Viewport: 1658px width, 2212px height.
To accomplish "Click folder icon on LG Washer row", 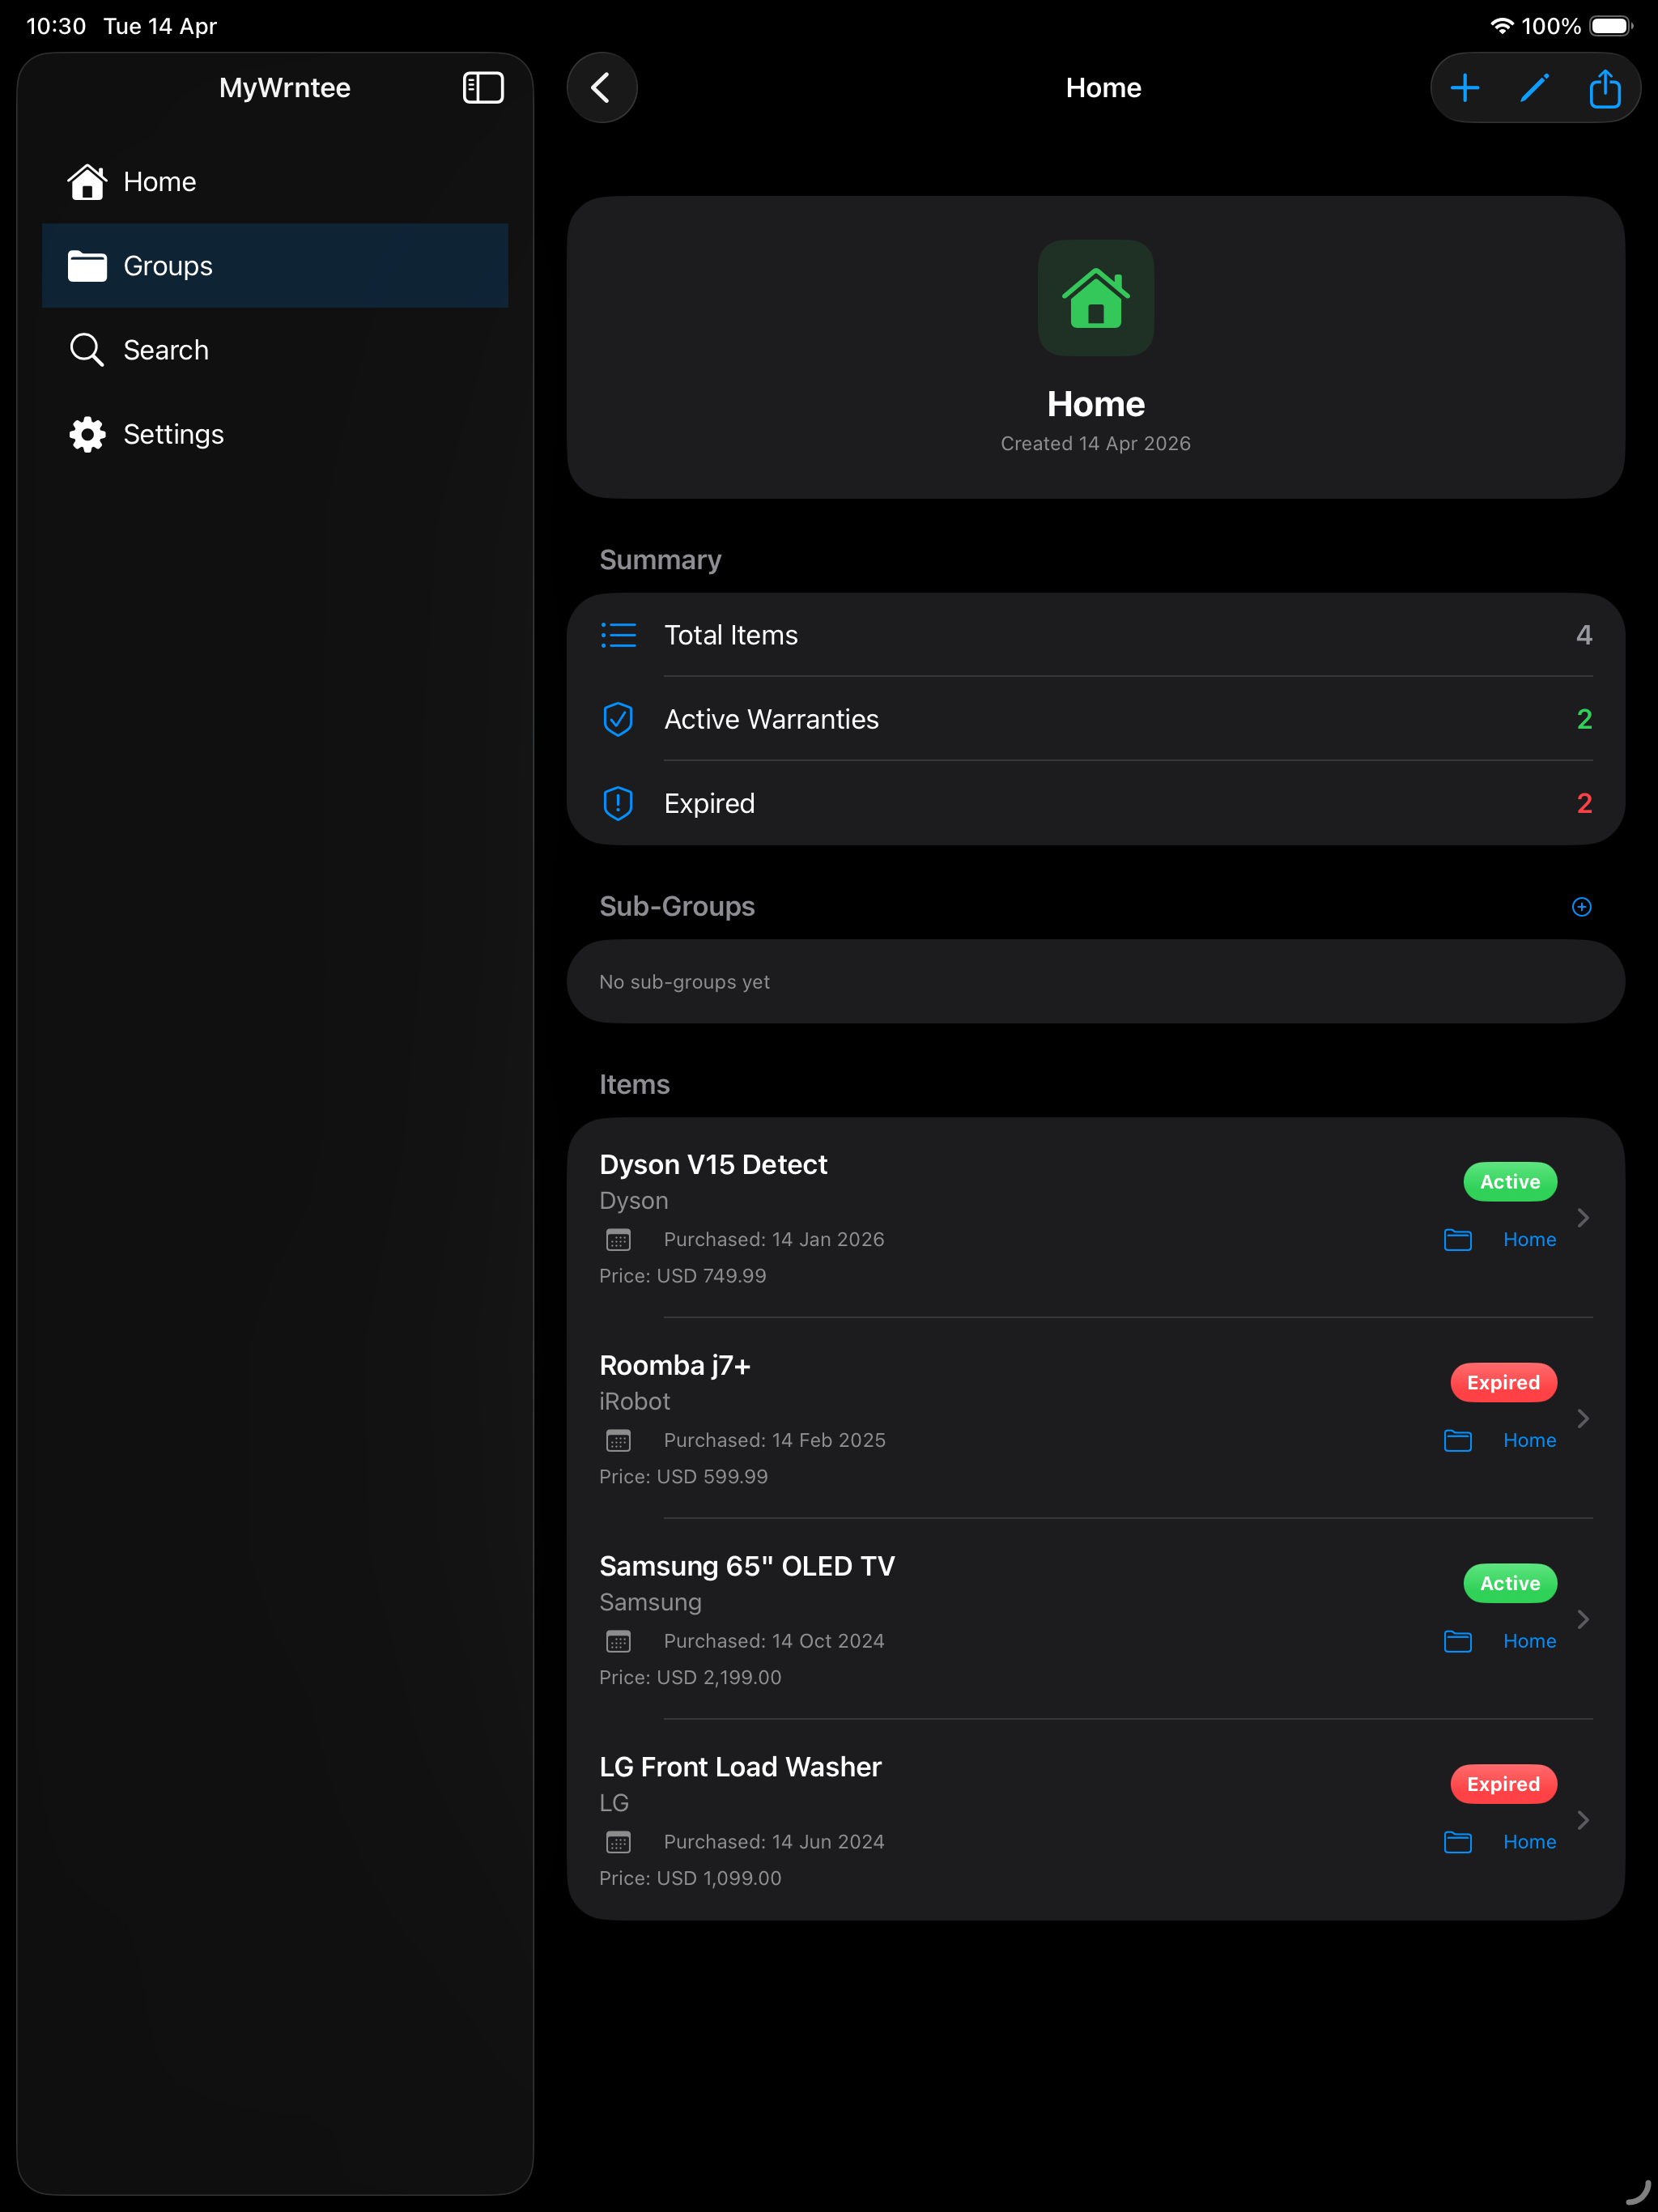I will tap(1458, 1842).
